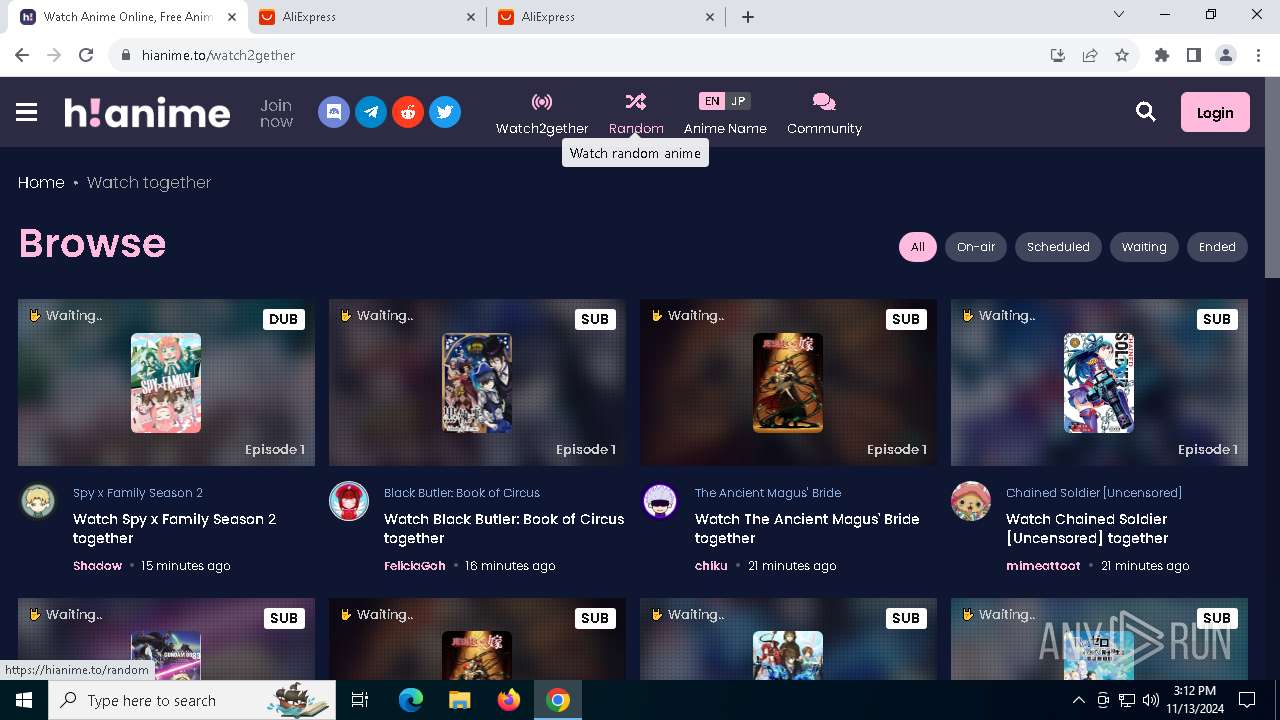The image size is (1280, 720).
Task: Switch anime name language to JP
Action: (738, 101)
